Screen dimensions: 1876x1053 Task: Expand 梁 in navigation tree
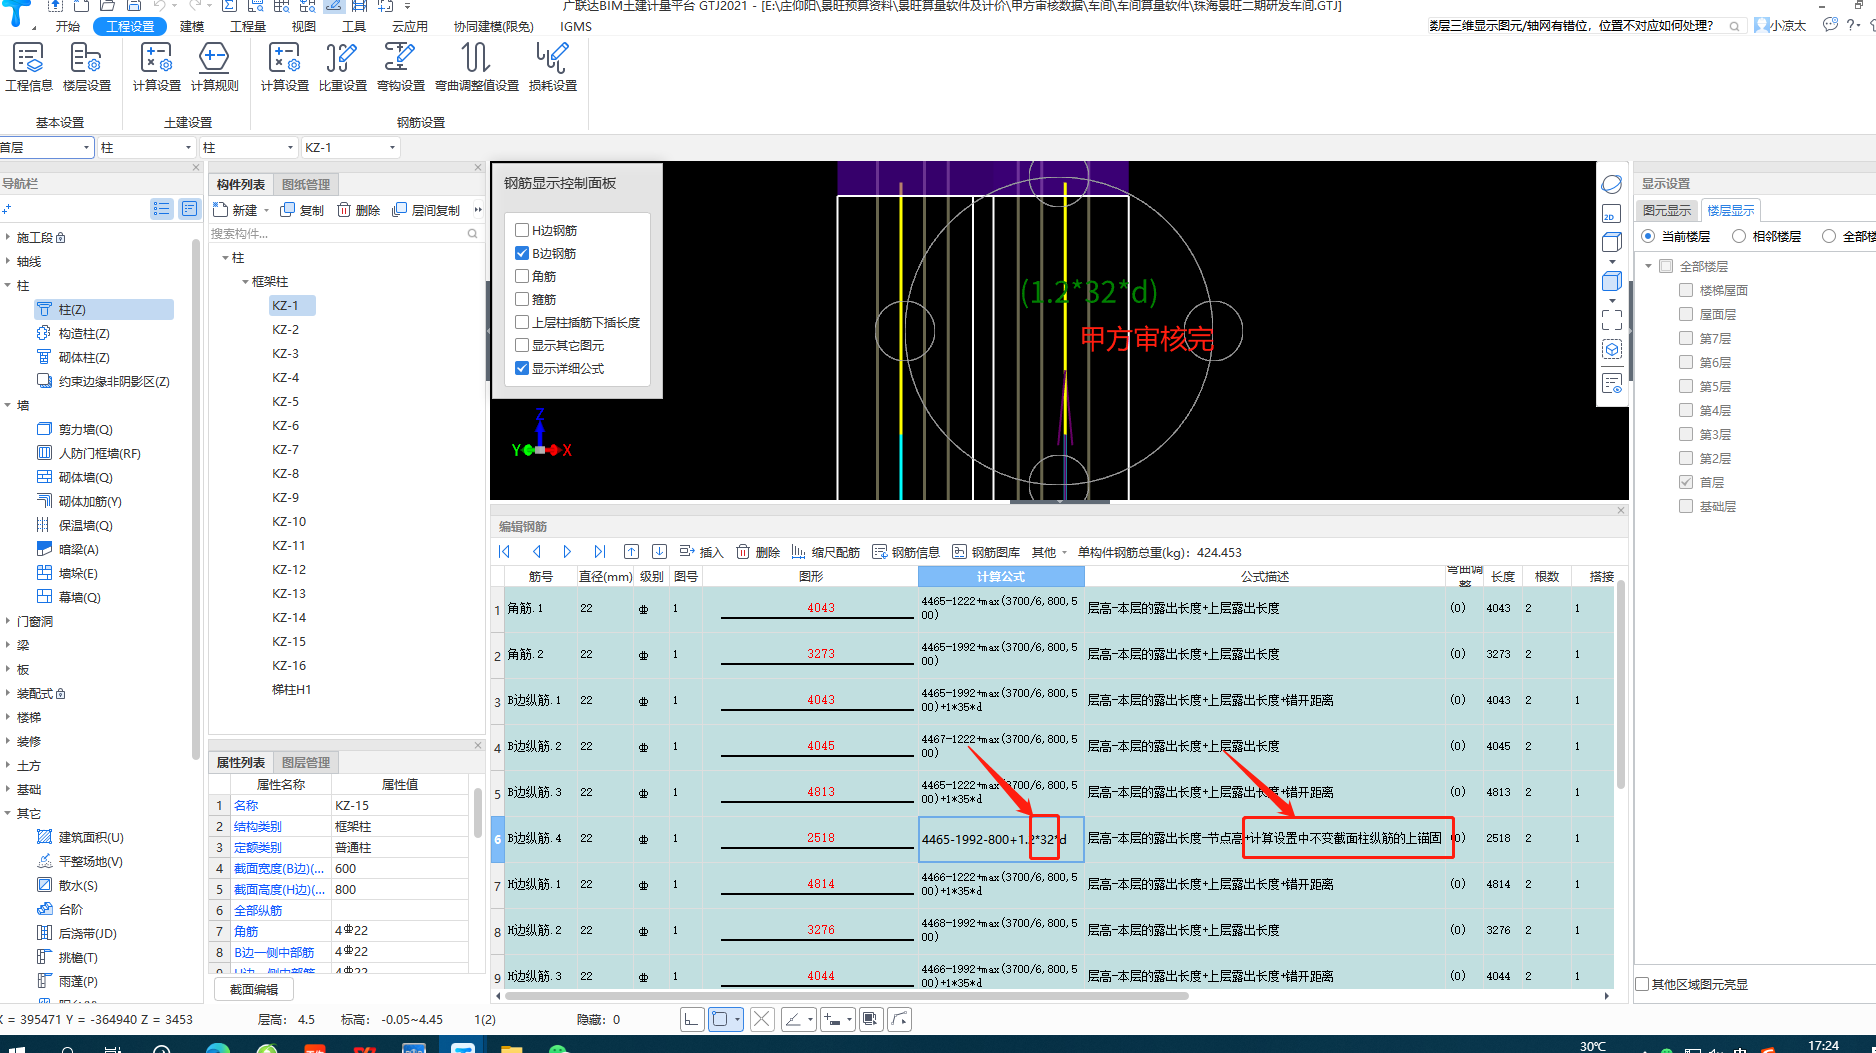tap(8, 646)
